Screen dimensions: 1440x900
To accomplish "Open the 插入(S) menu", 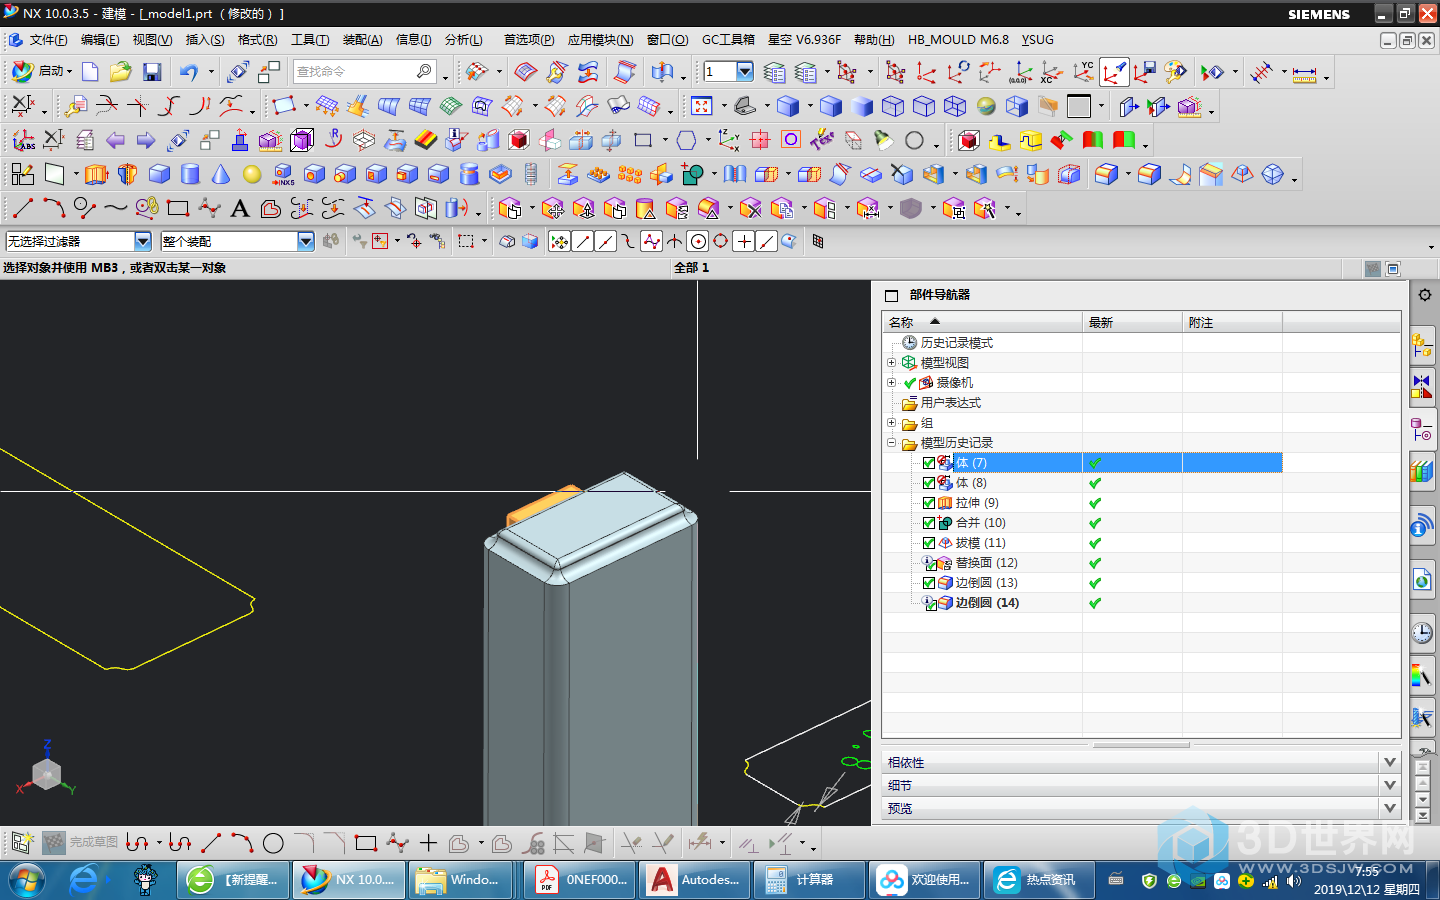I will (x=205, y=40).
